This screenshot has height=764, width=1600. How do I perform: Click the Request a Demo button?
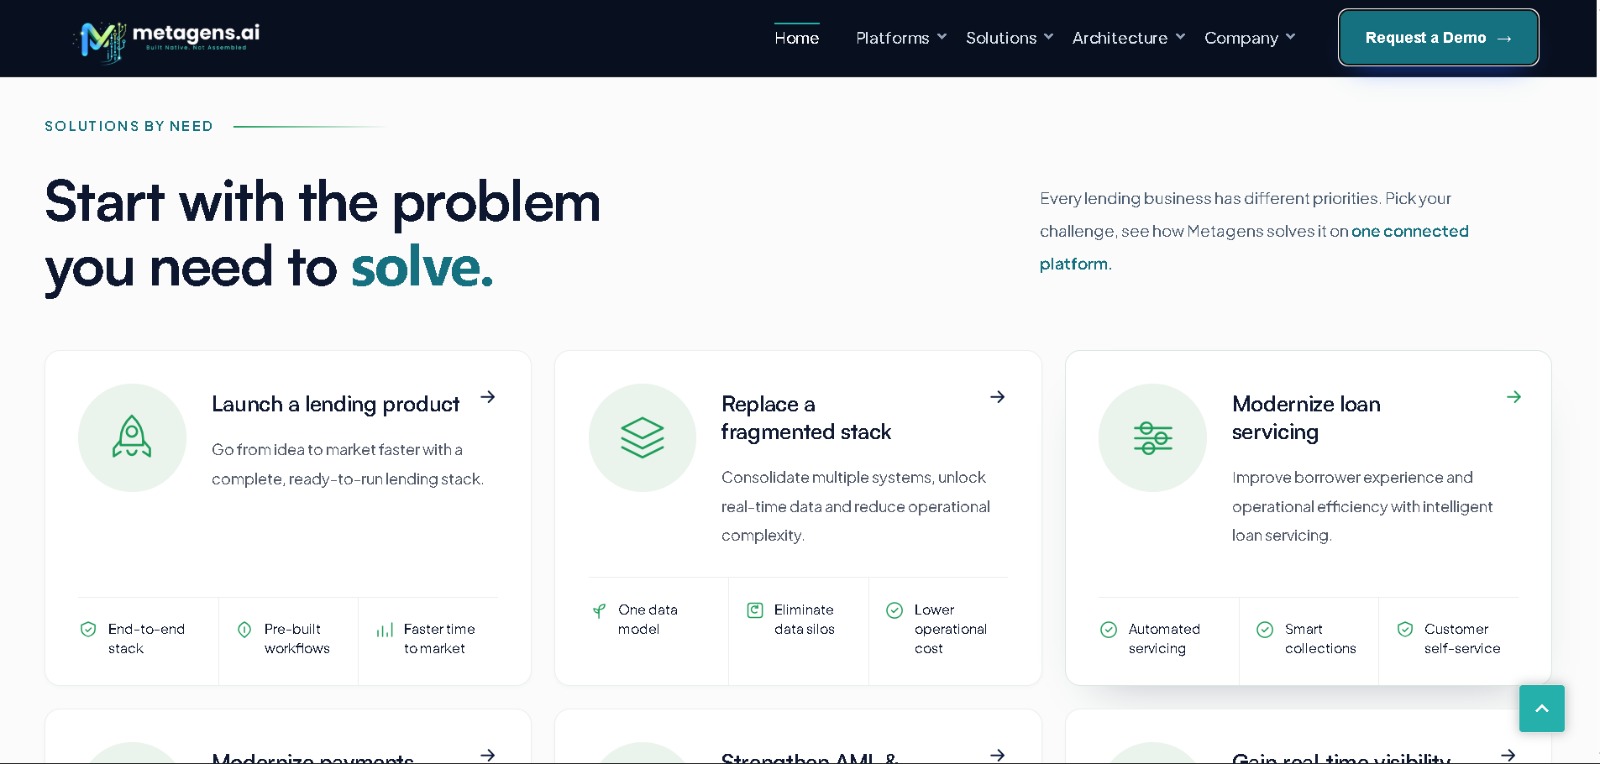coord(1438,38)
